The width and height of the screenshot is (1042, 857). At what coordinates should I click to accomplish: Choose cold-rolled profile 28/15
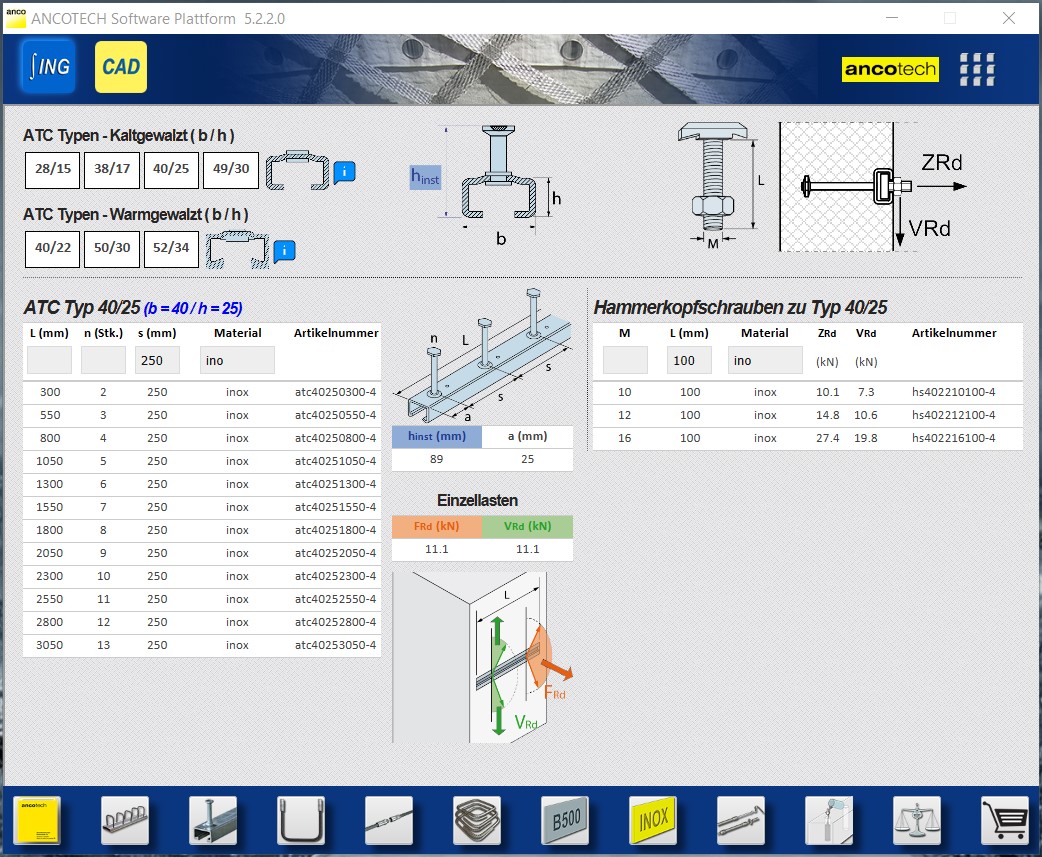(53, 170)
